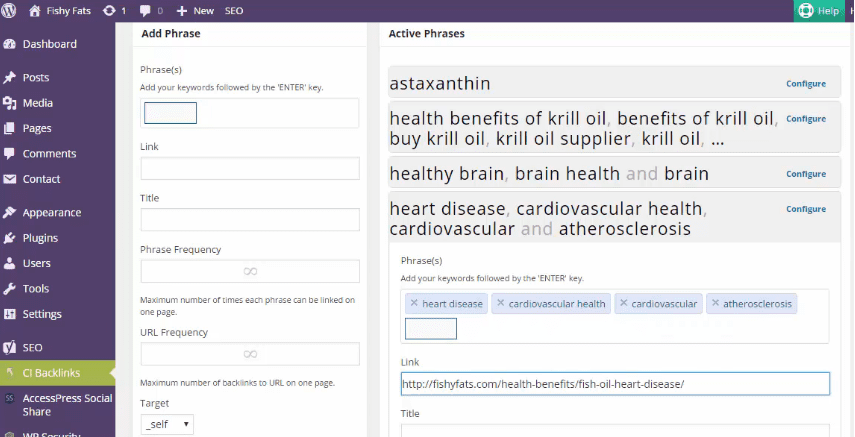This screenshot has height=437, width=855.
Task: Click the updates refresh icon
Action: point(108,11)
